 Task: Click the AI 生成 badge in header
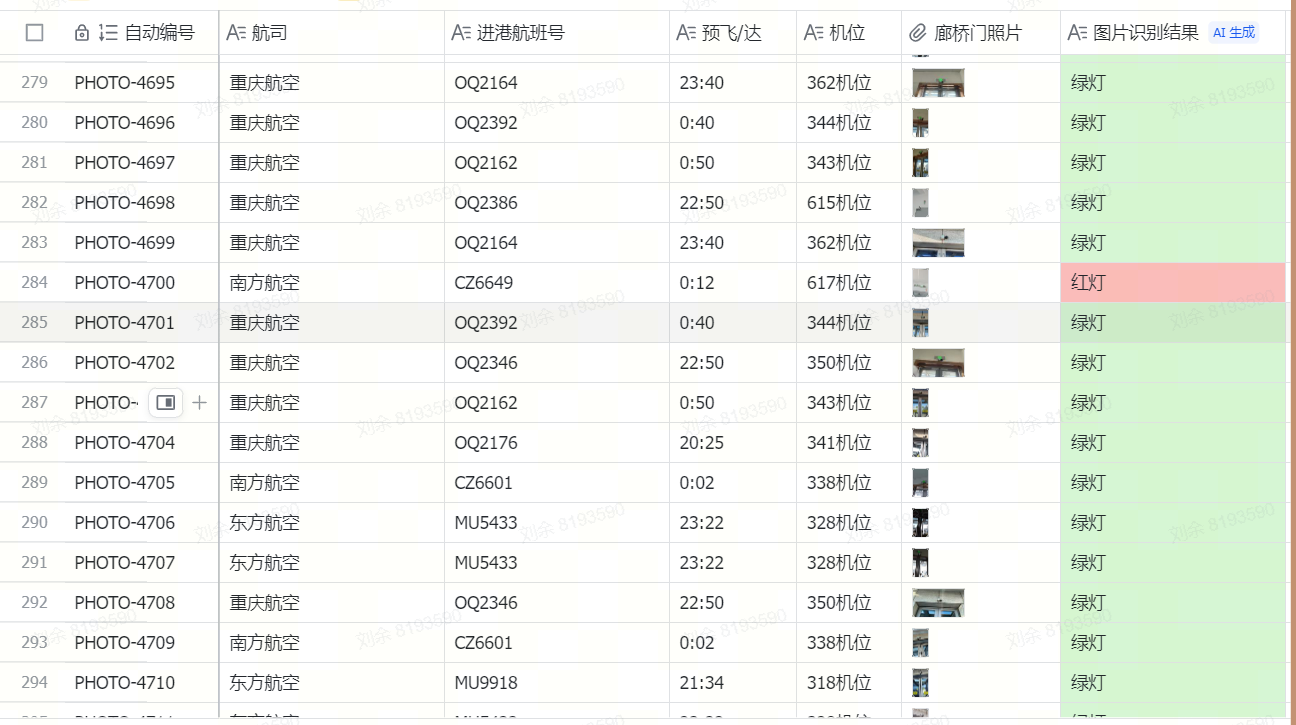click(x=1233, y=33)
